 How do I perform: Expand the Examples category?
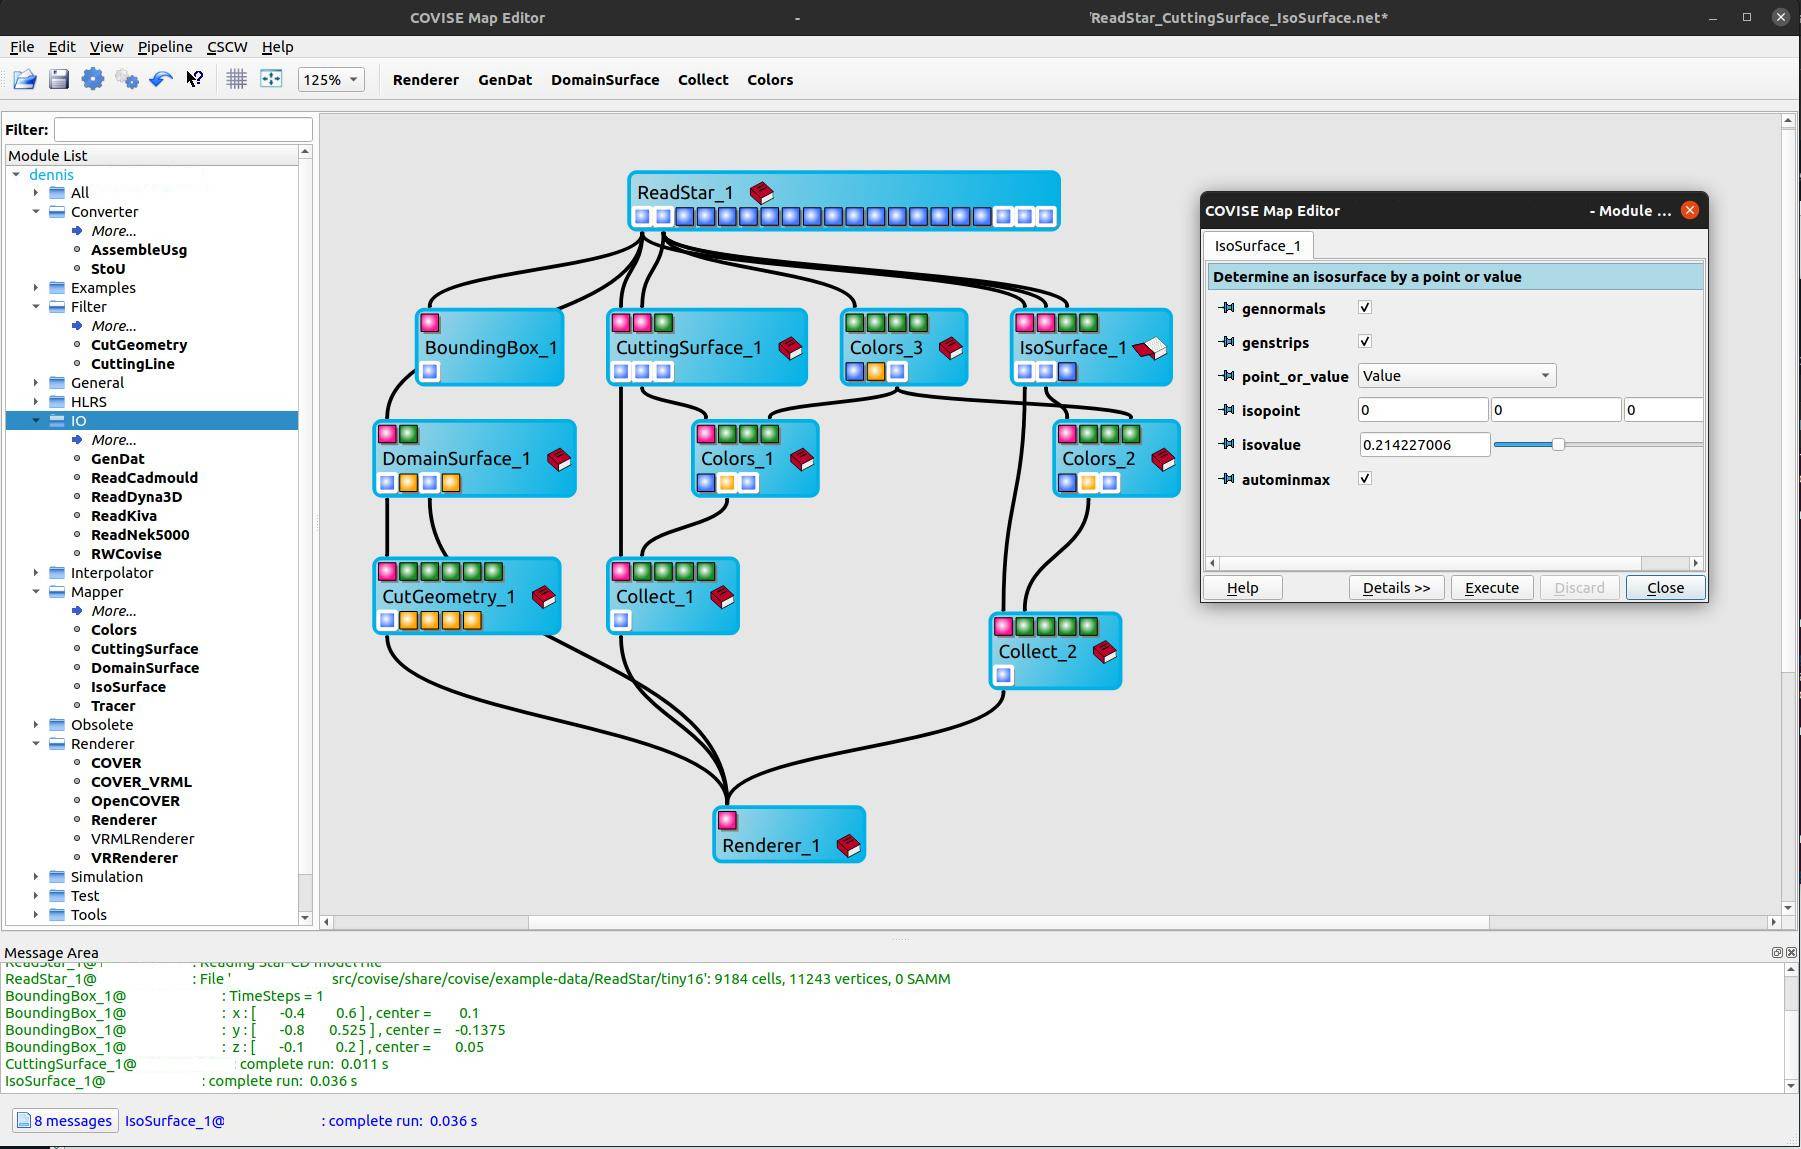[36, 288]
